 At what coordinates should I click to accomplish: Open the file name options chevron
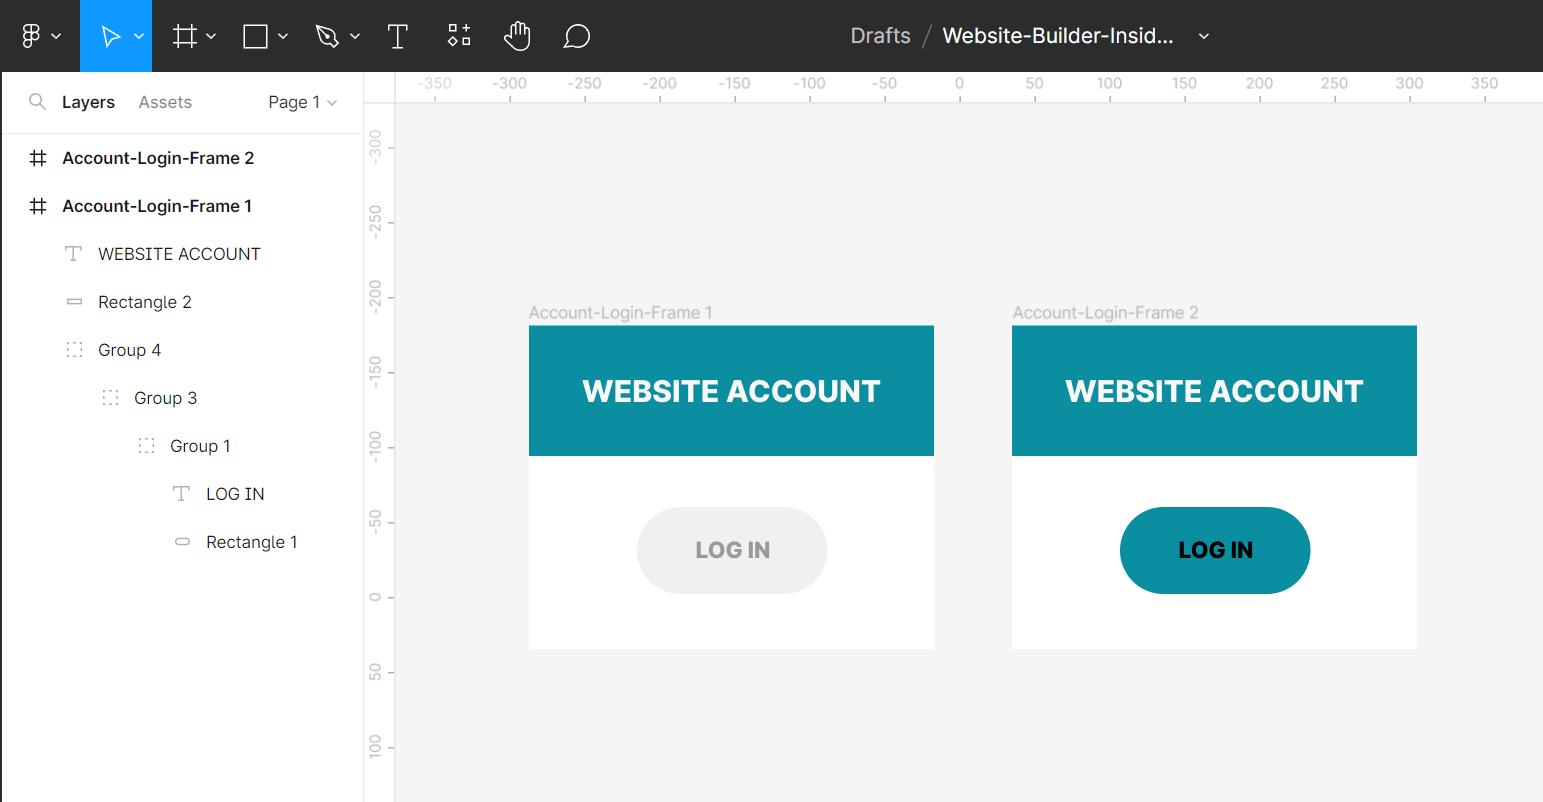point(1204,36)
